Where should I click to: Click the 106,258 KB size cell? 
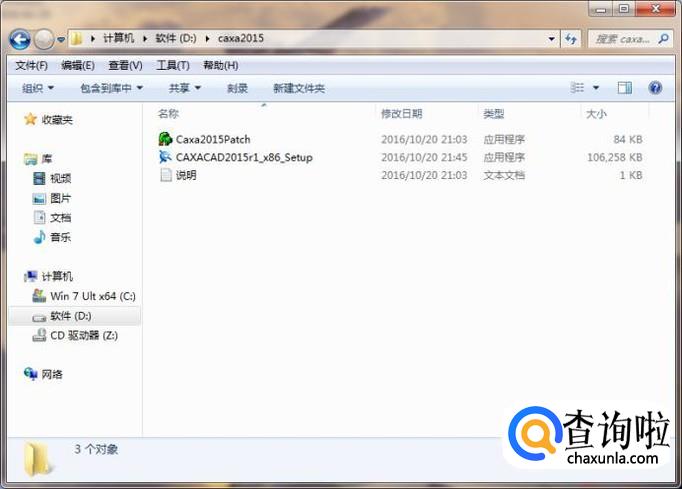pyautogui.click(x=615, y=157)
